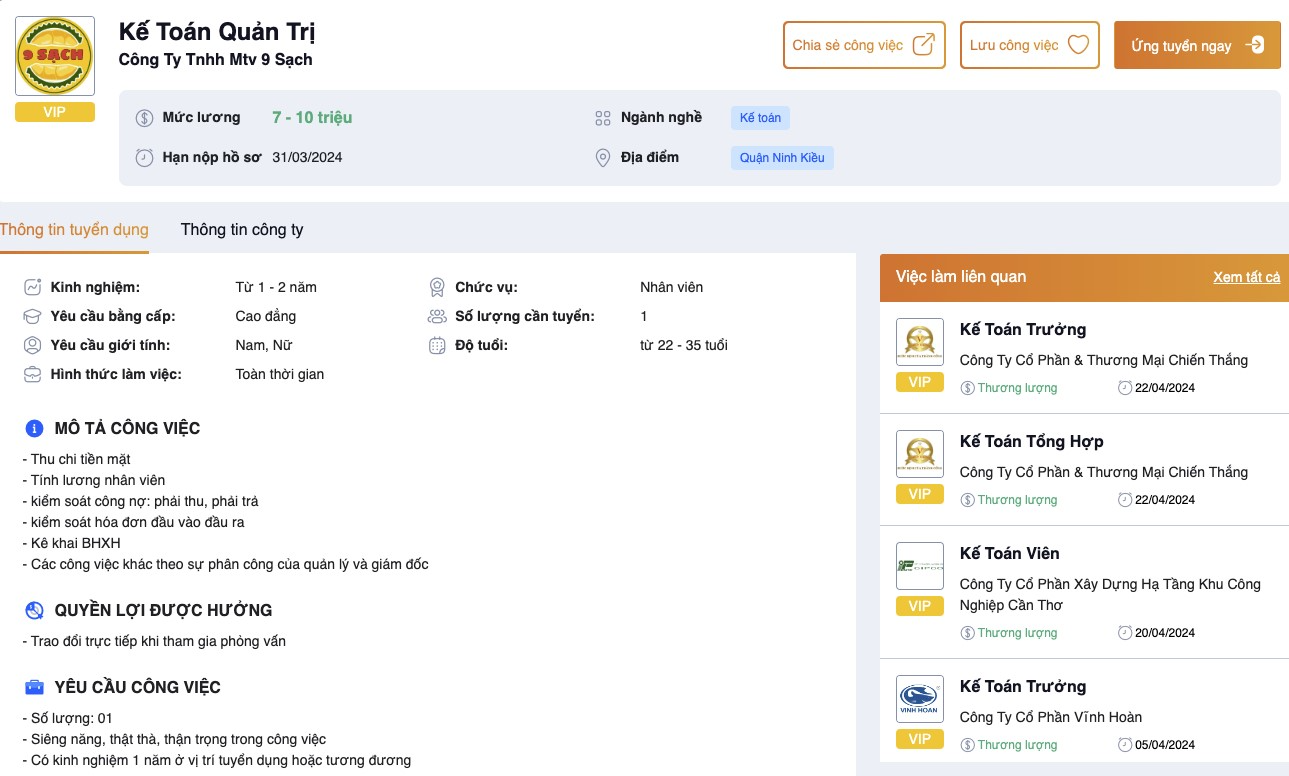Click the experience value Từ 1 - 2 năm
Image resolution: width=1289 pixels, height=776 pixels.
pos(276,287)
